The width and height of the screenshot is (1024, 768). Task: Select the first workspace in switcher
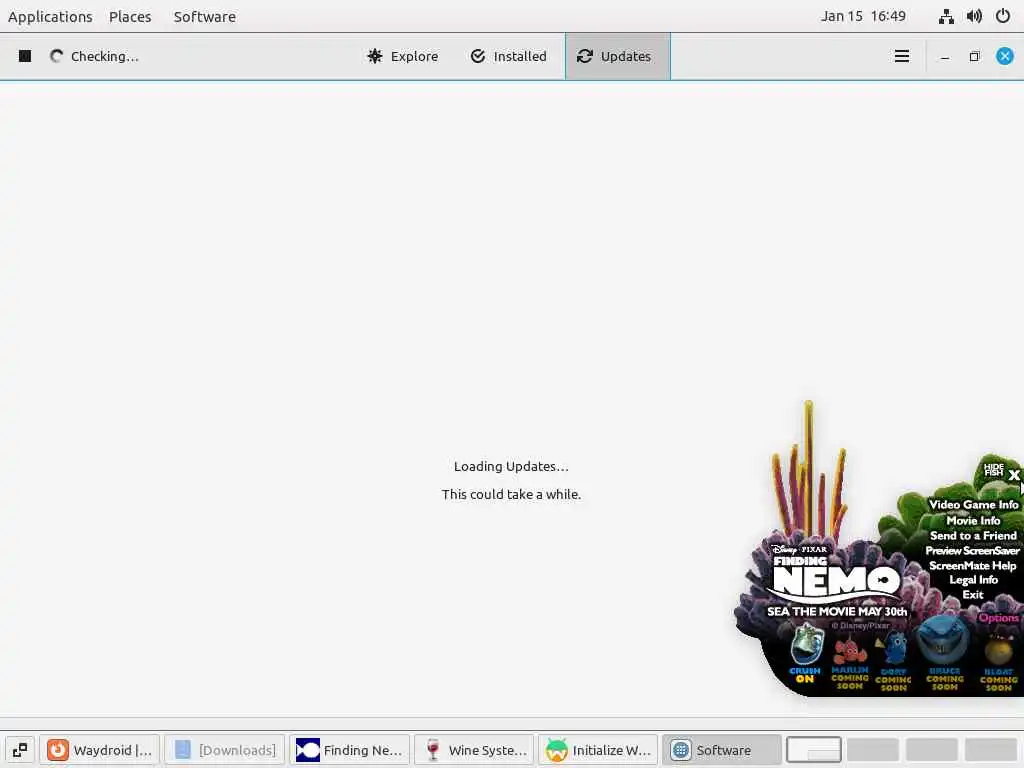click(814, 750)
